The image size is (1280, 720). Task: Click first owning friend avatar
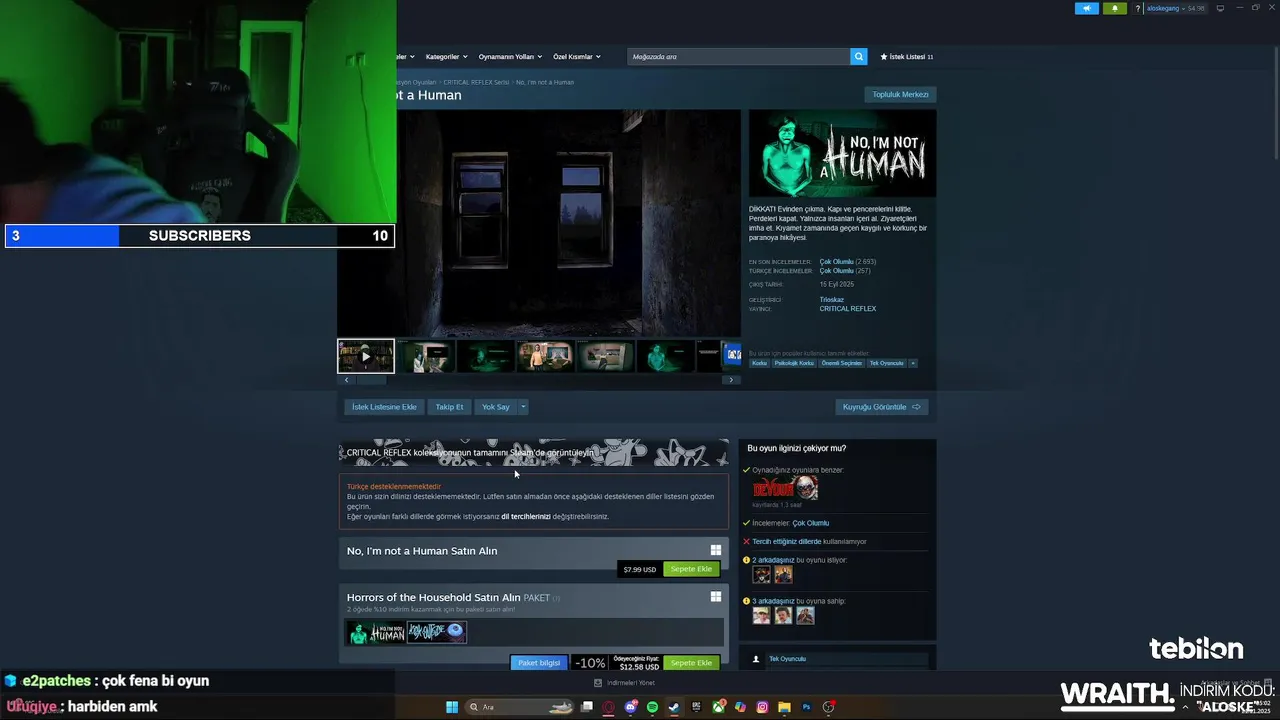pos(762,615)
